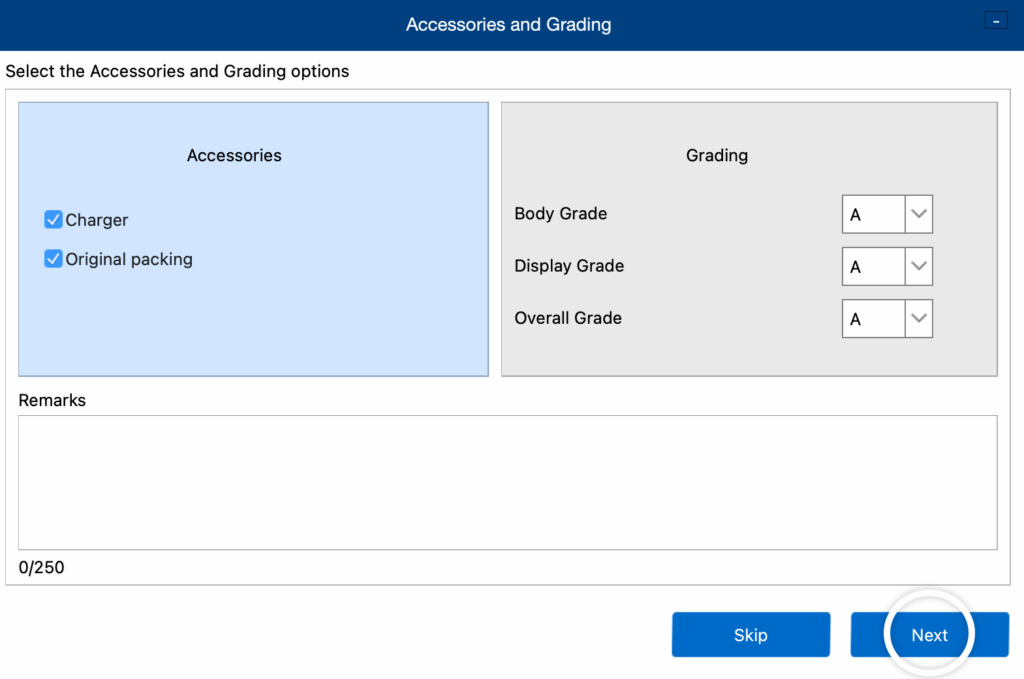Expand the Body Grade dropdown arrow
This screenshot has height=679, width=1024.
pos(918,214)
